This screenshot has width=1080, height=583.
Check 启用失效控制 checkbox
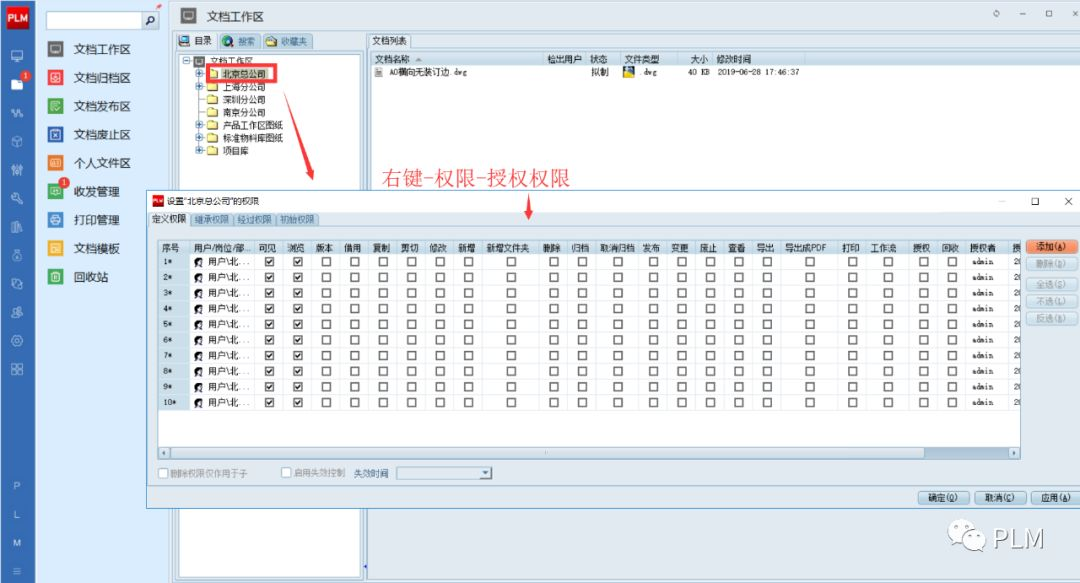tap(286, 473)
